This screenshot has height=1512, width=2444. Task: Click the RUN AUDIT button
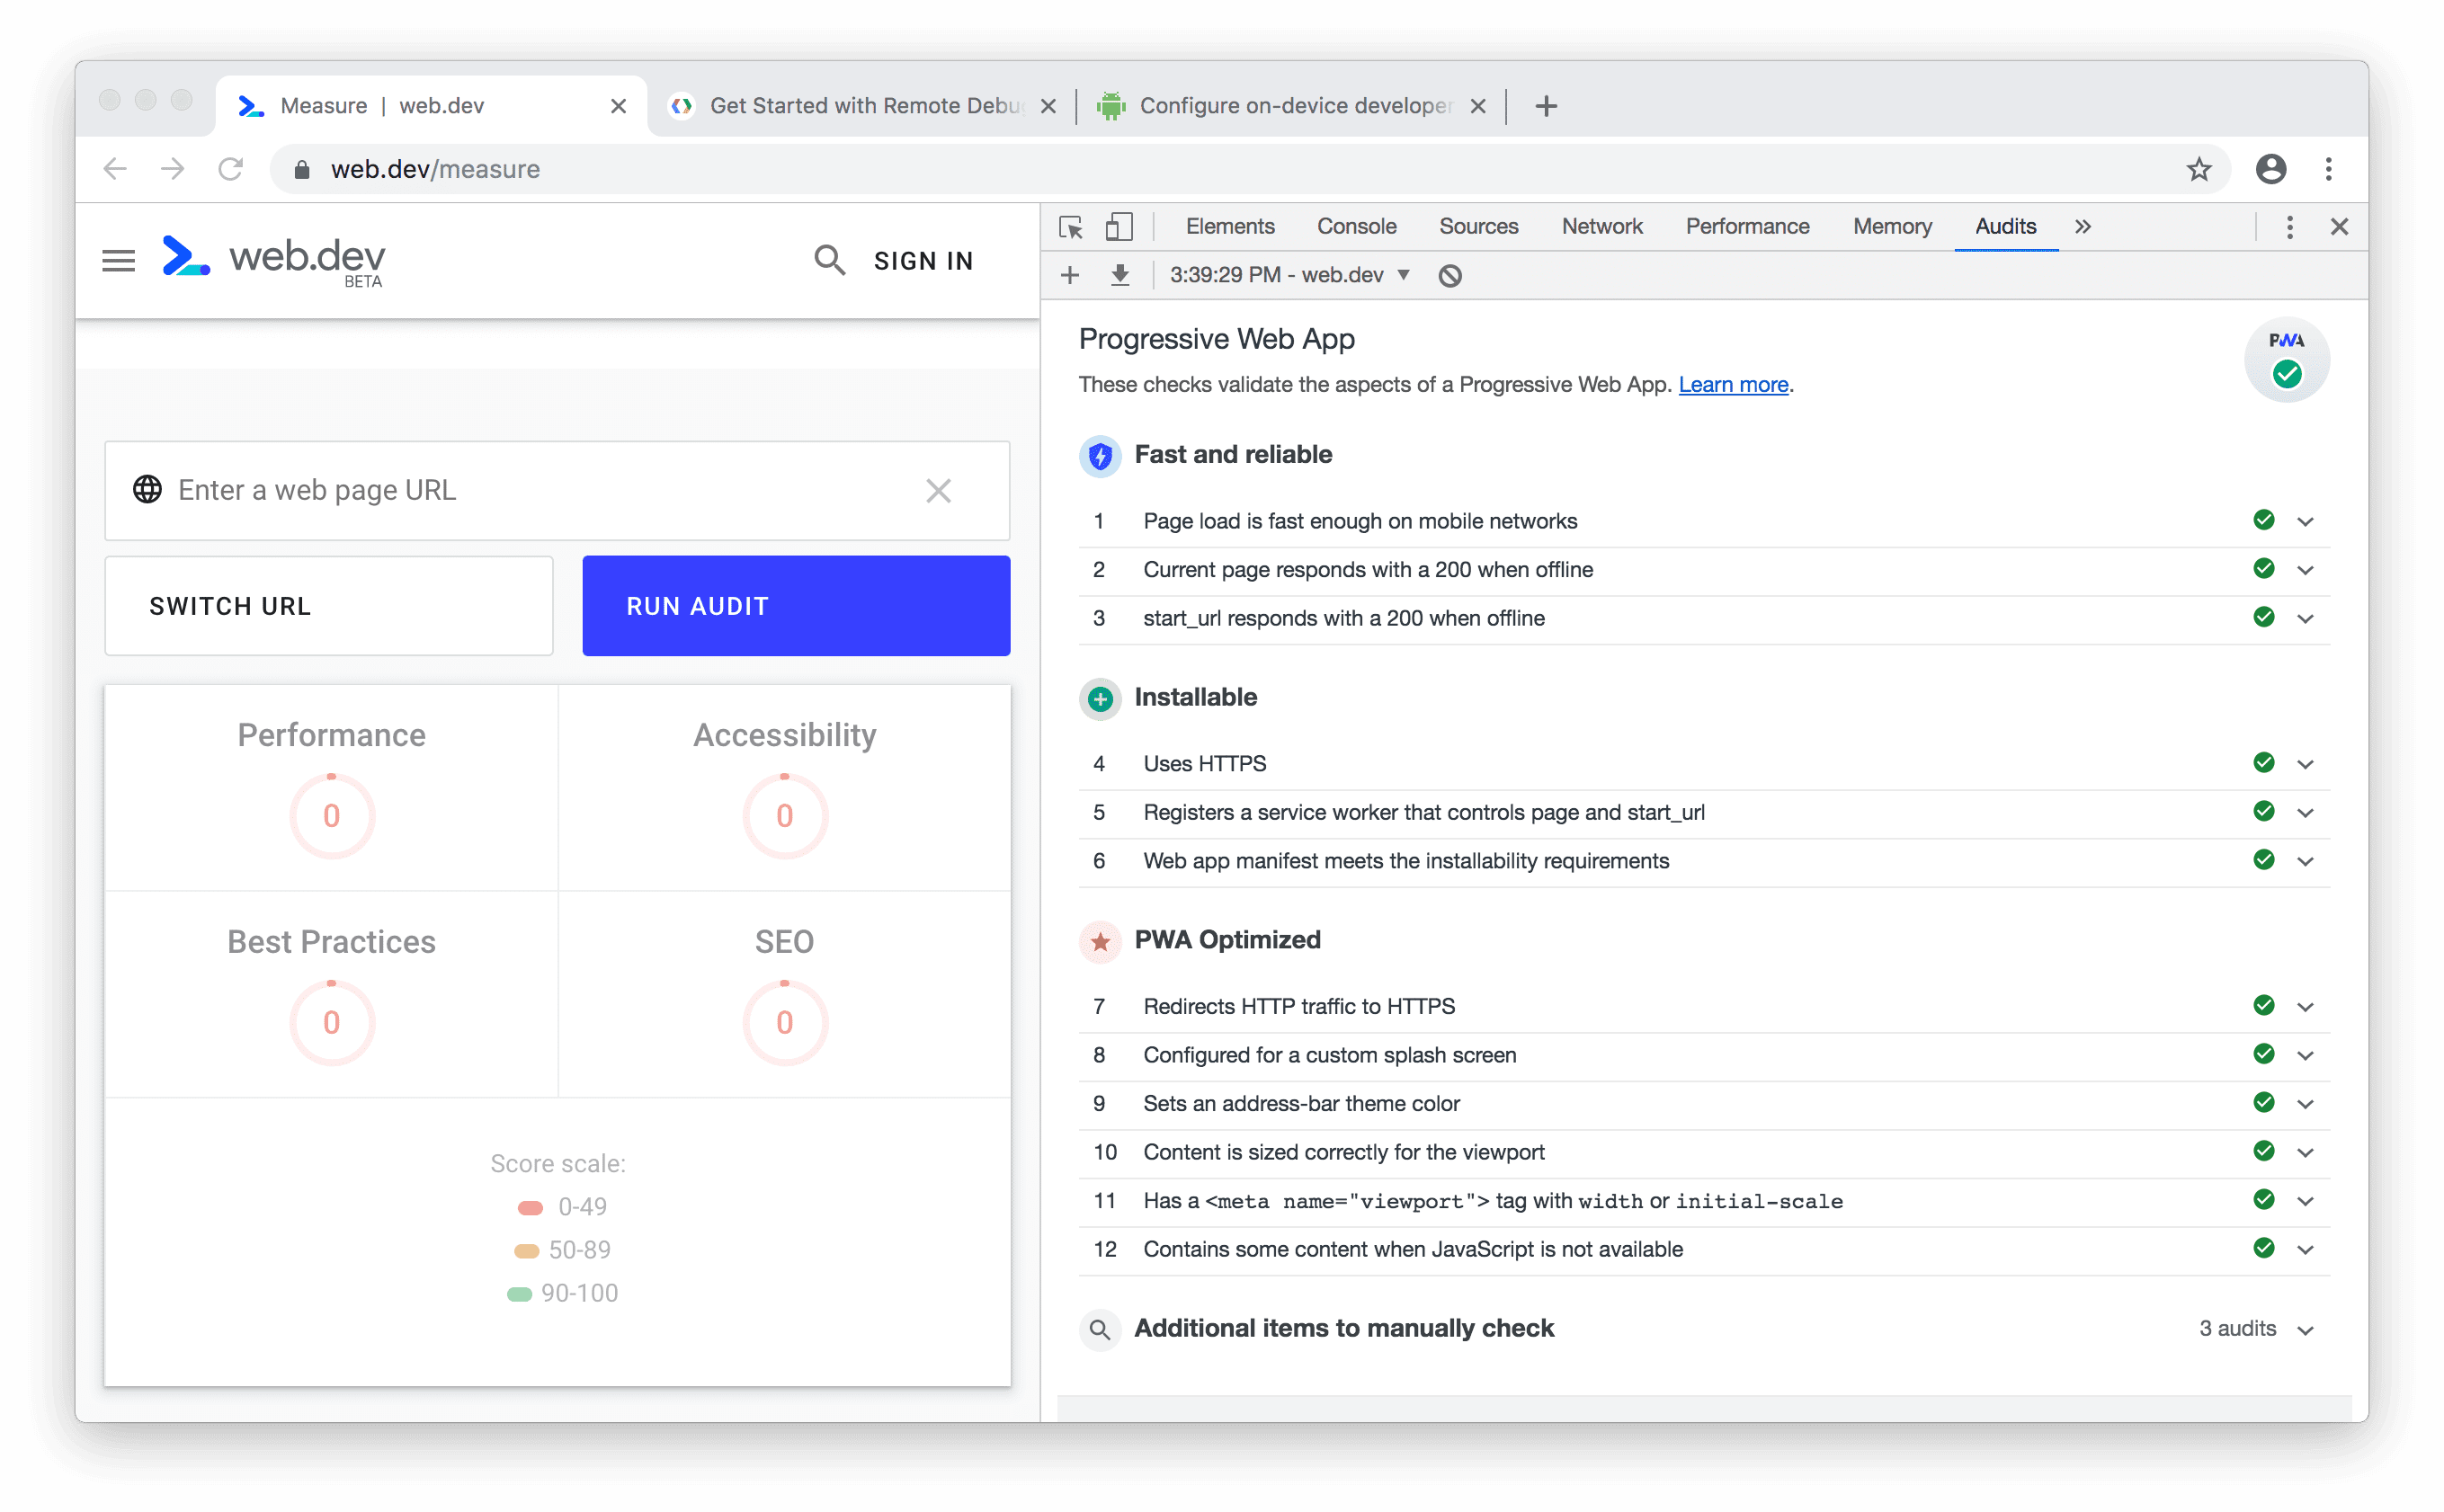tap(794, 608)
